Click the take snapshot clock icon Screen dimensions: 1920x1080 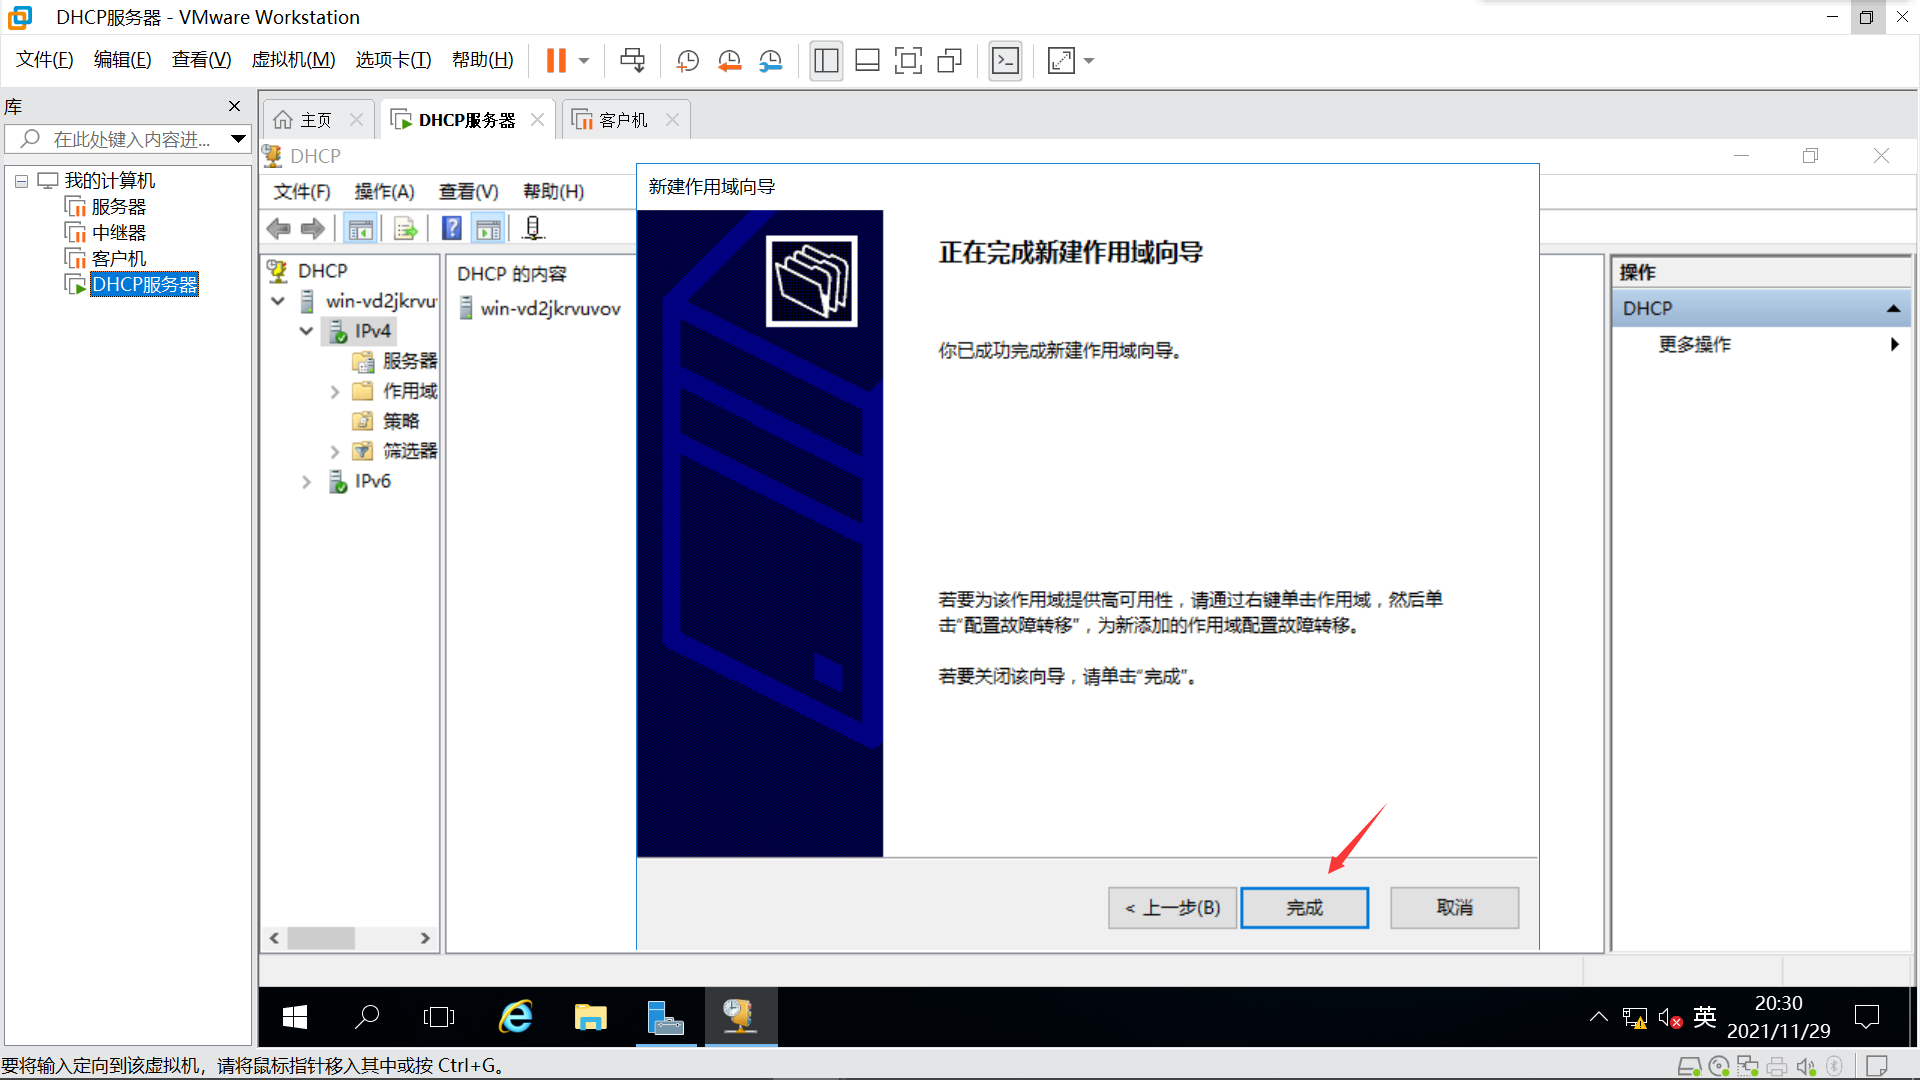coord(688,61)
